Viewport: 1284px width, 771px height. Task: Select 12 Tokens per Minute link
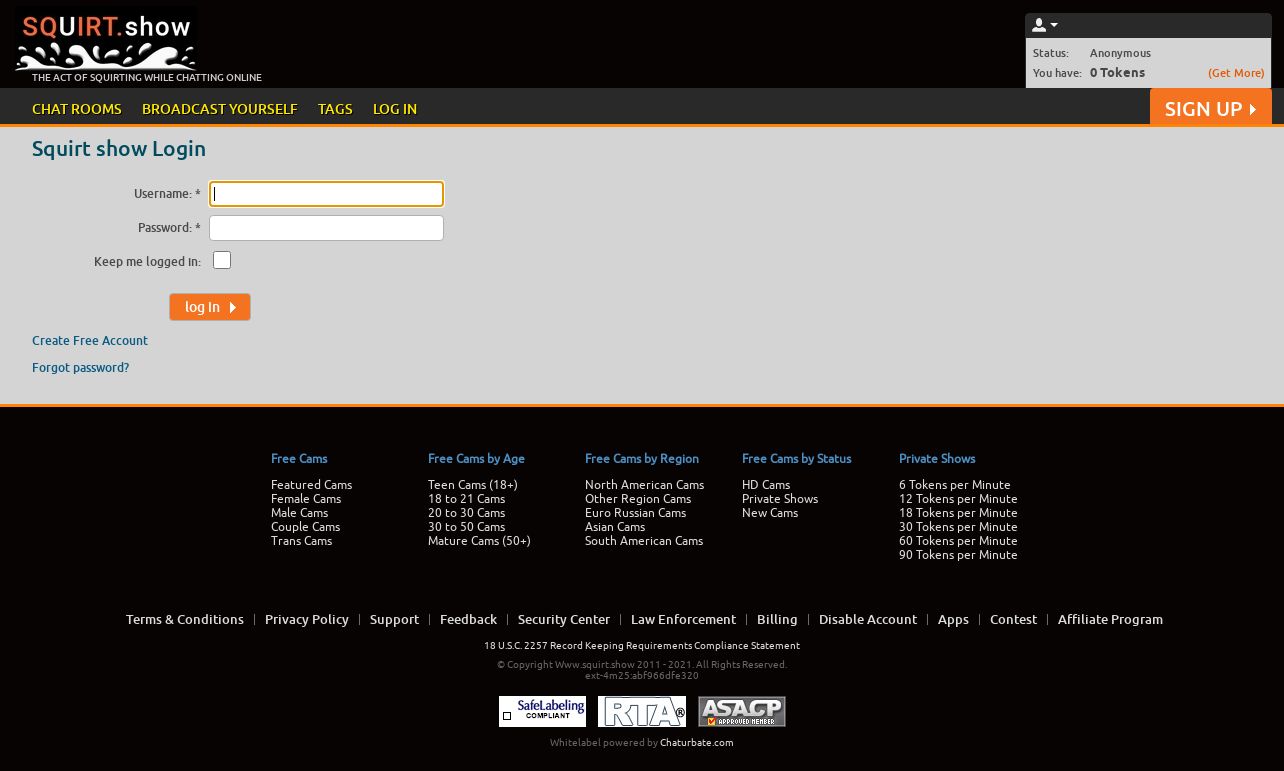pyautogui.click(x=958, y=498)
